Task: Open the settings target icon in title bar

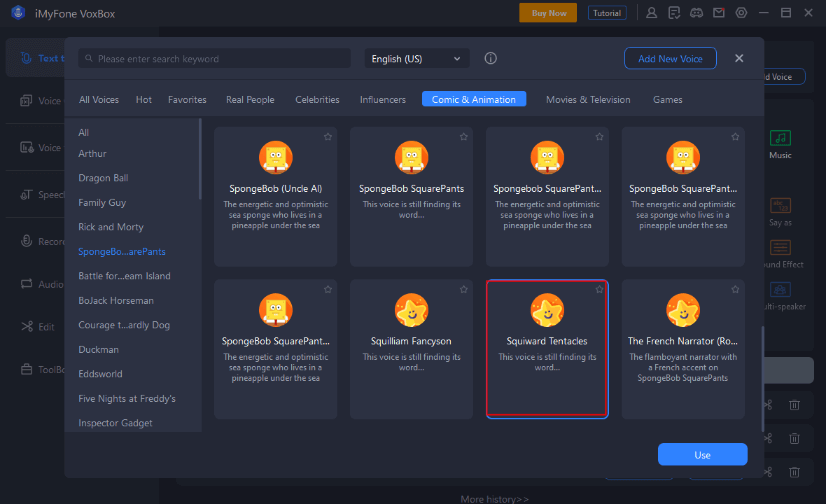Action: (x=741, y=13)
